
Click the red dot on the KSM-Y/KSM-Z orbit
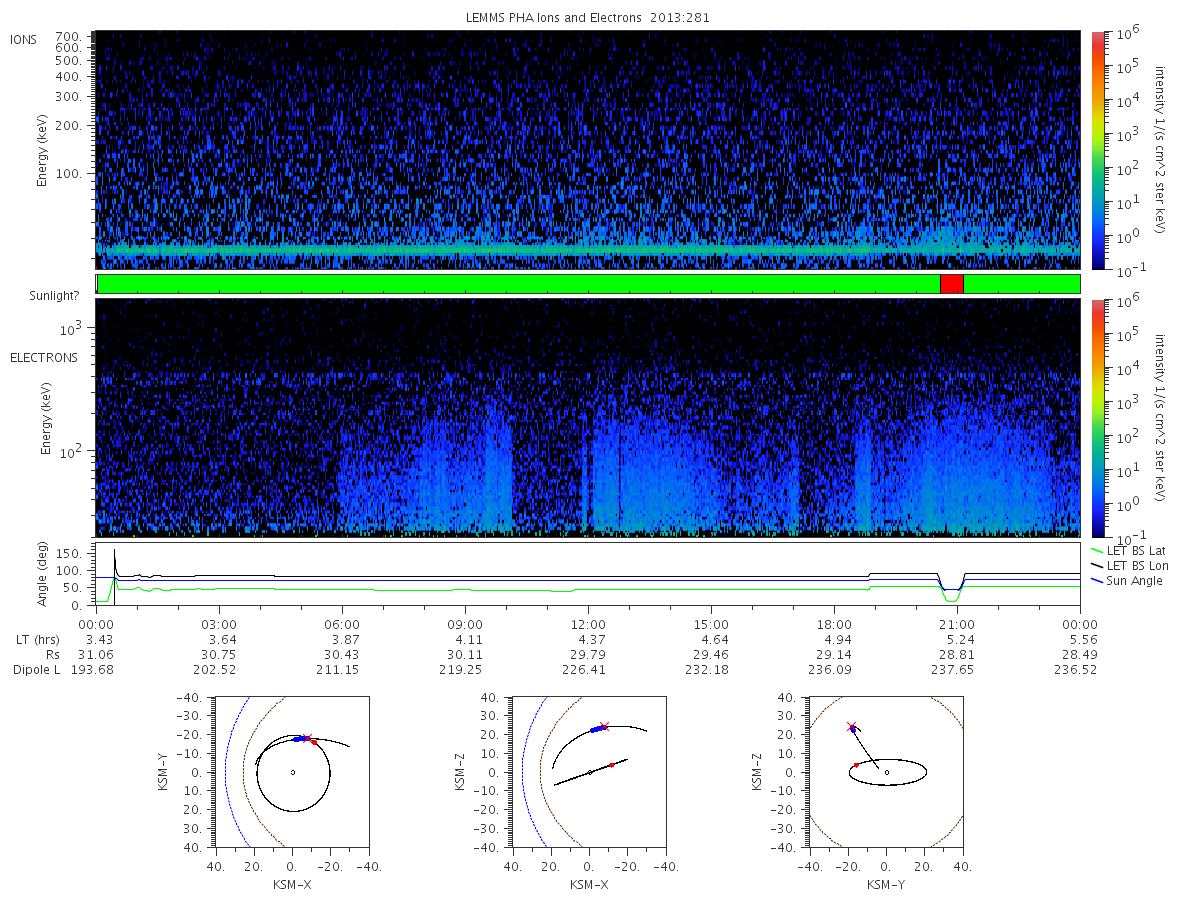[856, 765]
